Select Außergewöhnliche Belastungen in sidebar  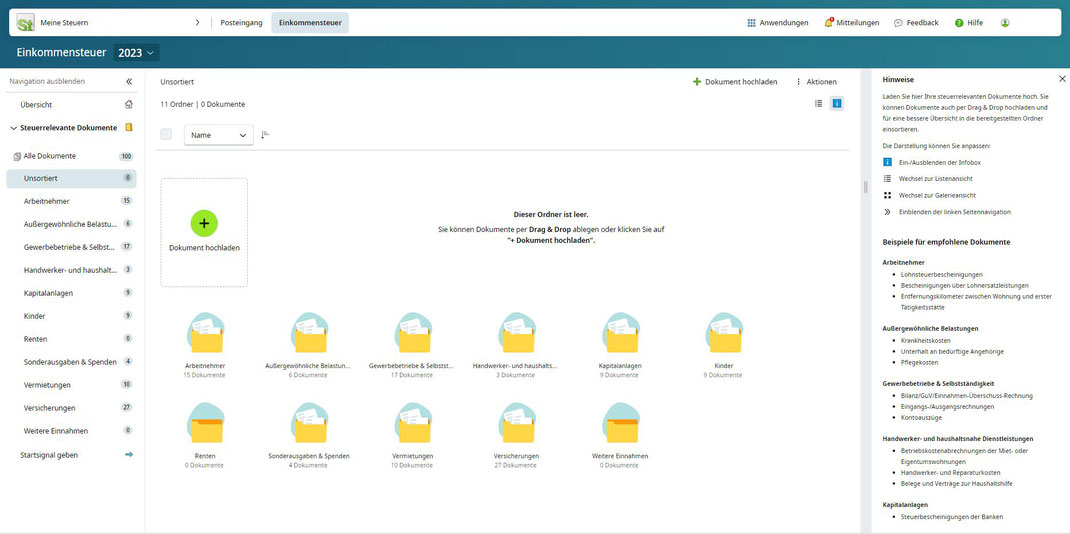(72, 224)
